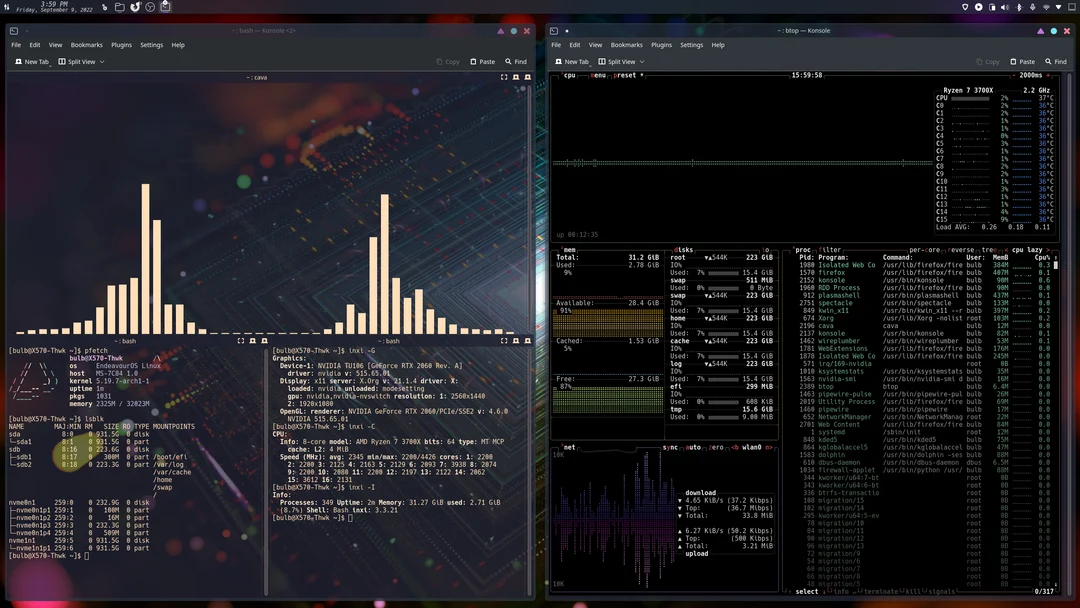Open the volume icon in the system tray
Image resolution: width=1080 pixels, height=608 pixels.
(1004, 7)
